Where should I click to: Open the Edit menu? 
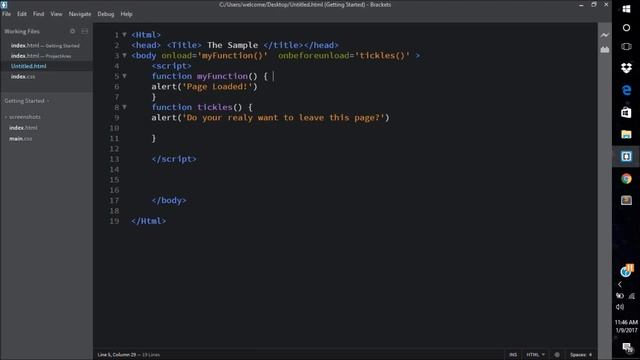point(22,14)
